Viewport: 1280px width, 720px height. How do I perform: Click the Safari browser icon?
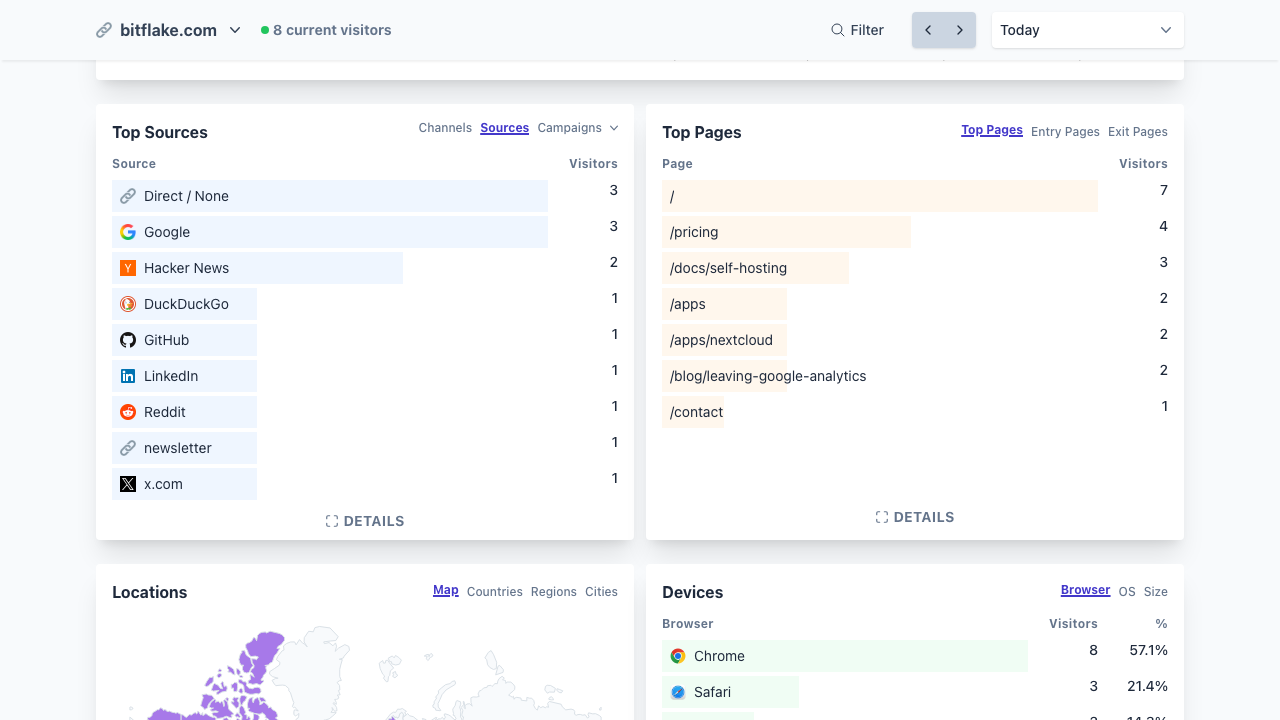click(x=678, y=692)
